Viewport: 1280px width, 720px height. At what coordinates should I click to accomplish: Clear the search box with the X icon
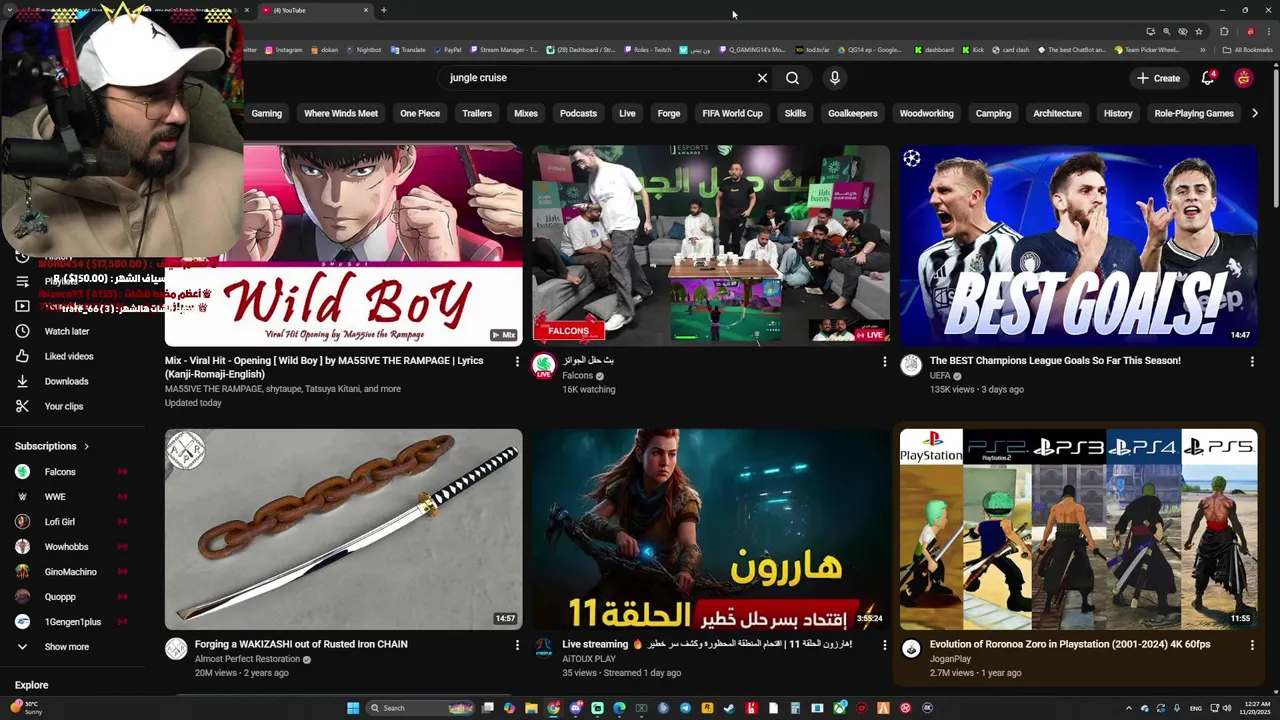click(x=762, y=78)
